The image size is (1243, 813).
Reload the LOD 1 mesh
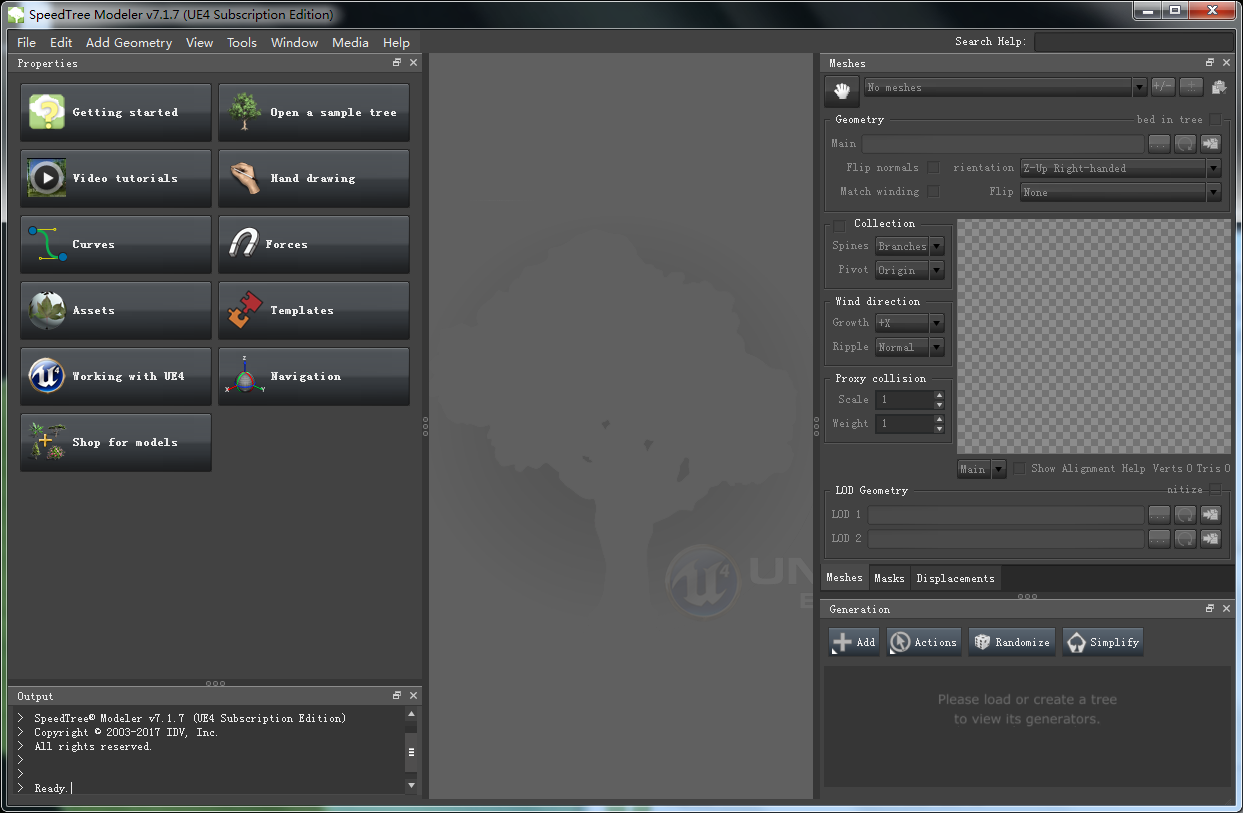click(x=1185, y=515)
